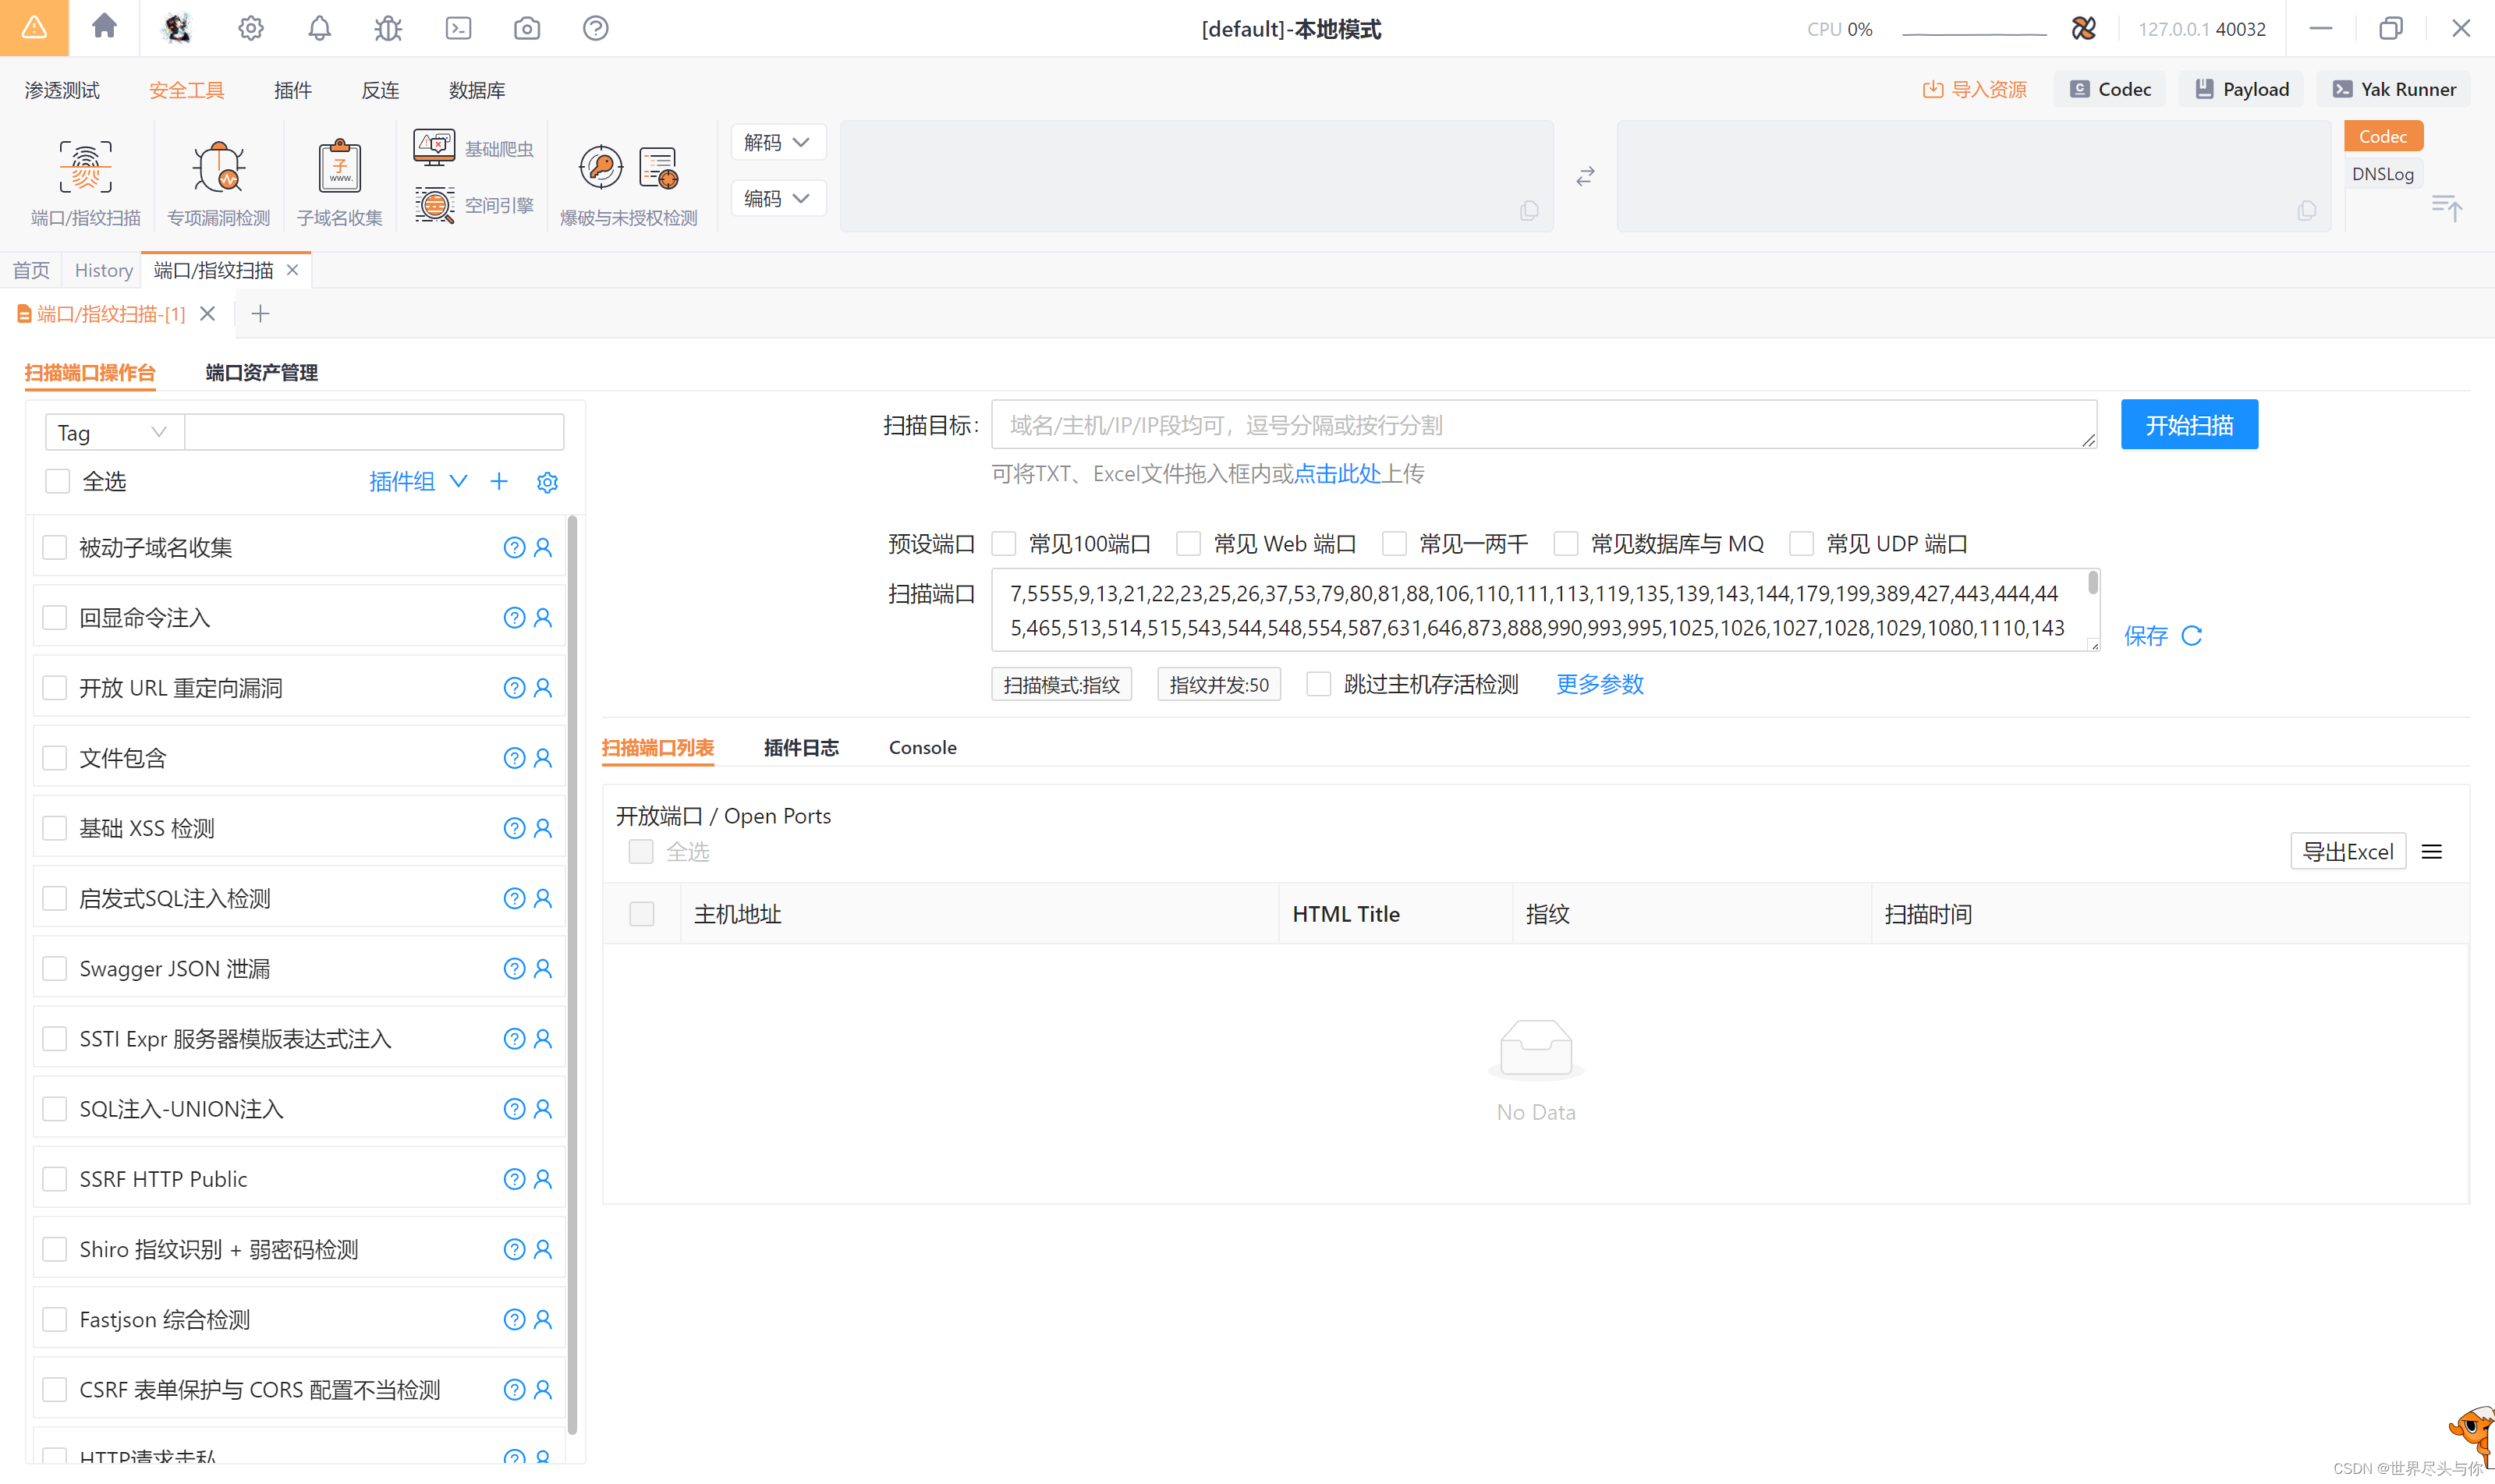
Task: Click 点击此处 upload link
Action: tap(1337, 473)
